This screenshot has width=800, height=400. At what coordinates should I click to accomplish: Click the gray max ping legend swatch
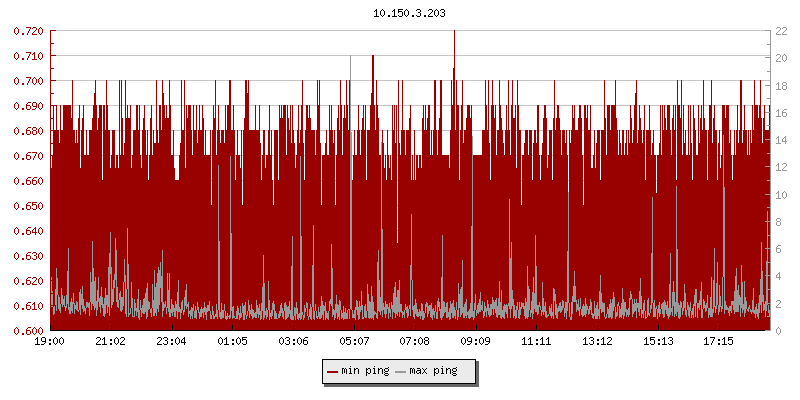coord(401,371)
